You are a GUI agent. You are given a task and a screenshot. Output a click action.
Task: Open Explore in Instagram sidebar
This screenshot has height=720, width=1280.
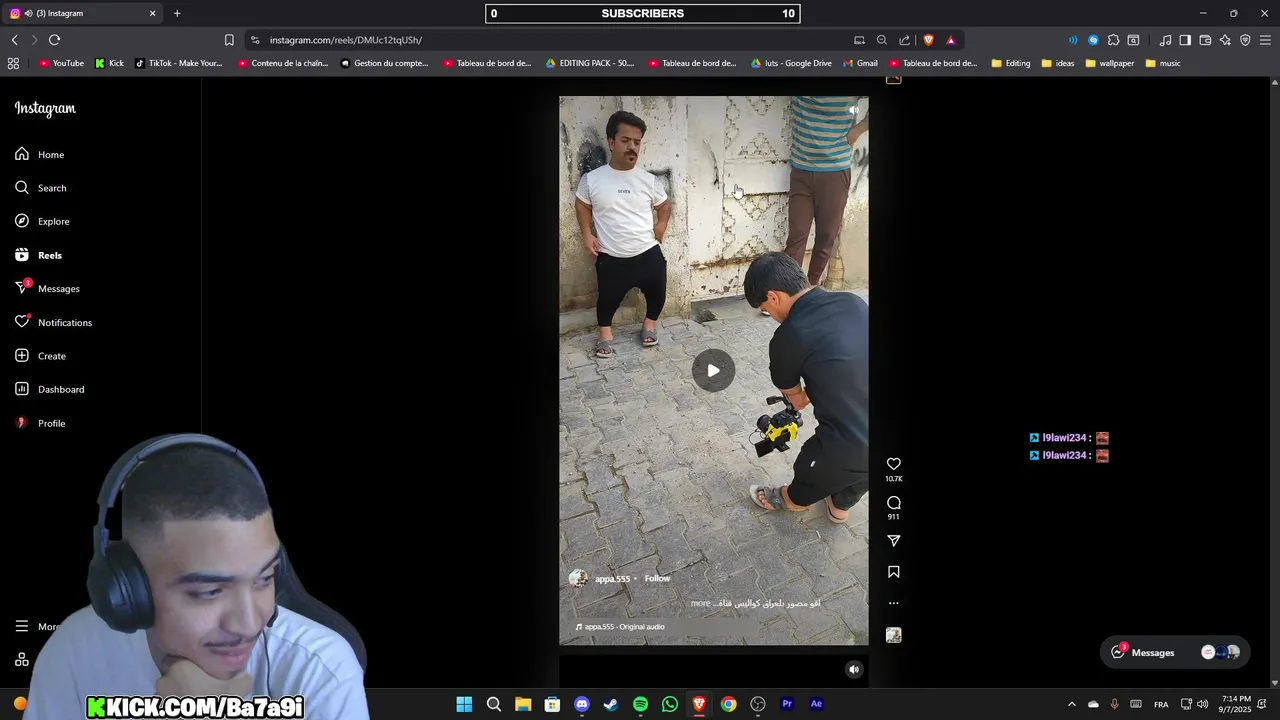(x=42, y=221)
